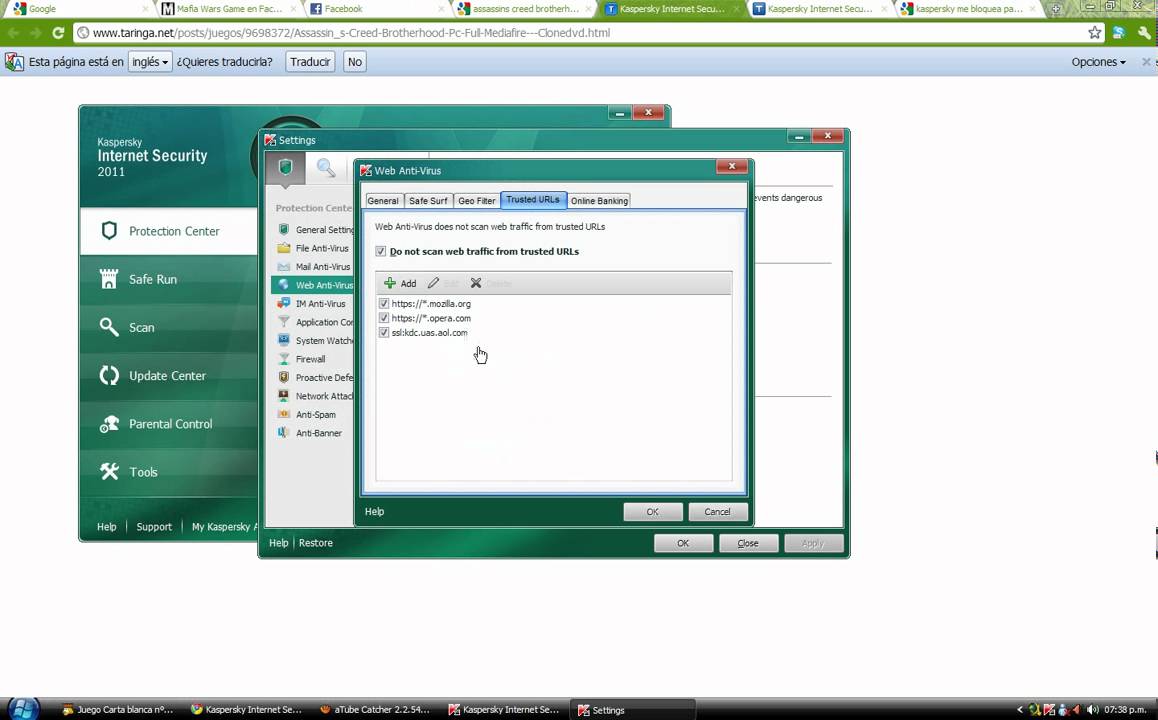1158x720 pixels.
Task: Click Traducir button
Action: 310,62
